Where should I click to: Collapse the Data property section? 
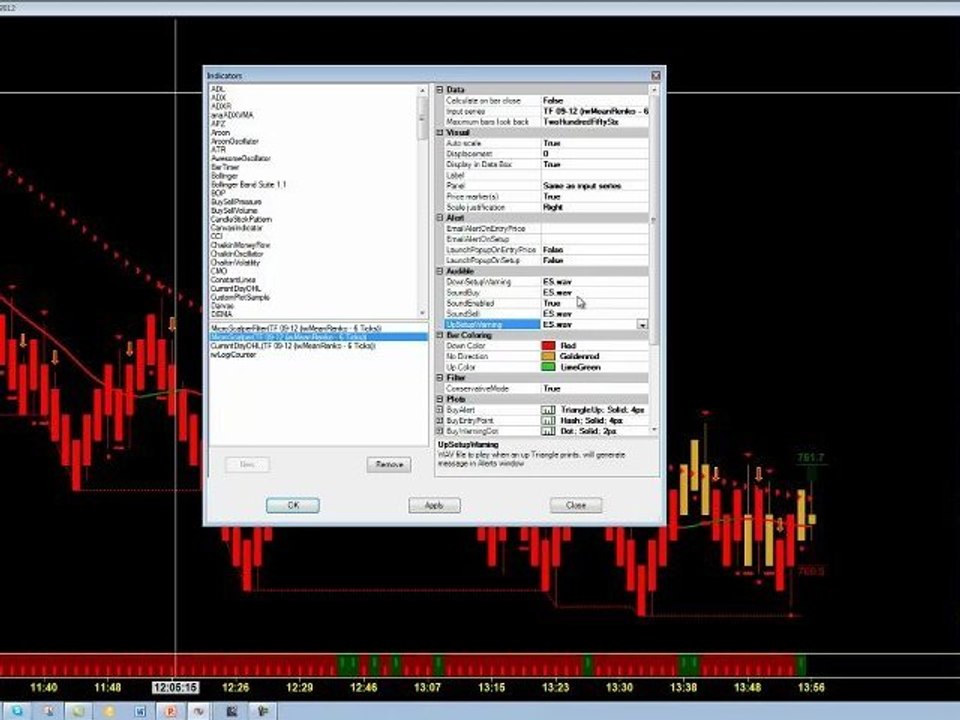439,89
